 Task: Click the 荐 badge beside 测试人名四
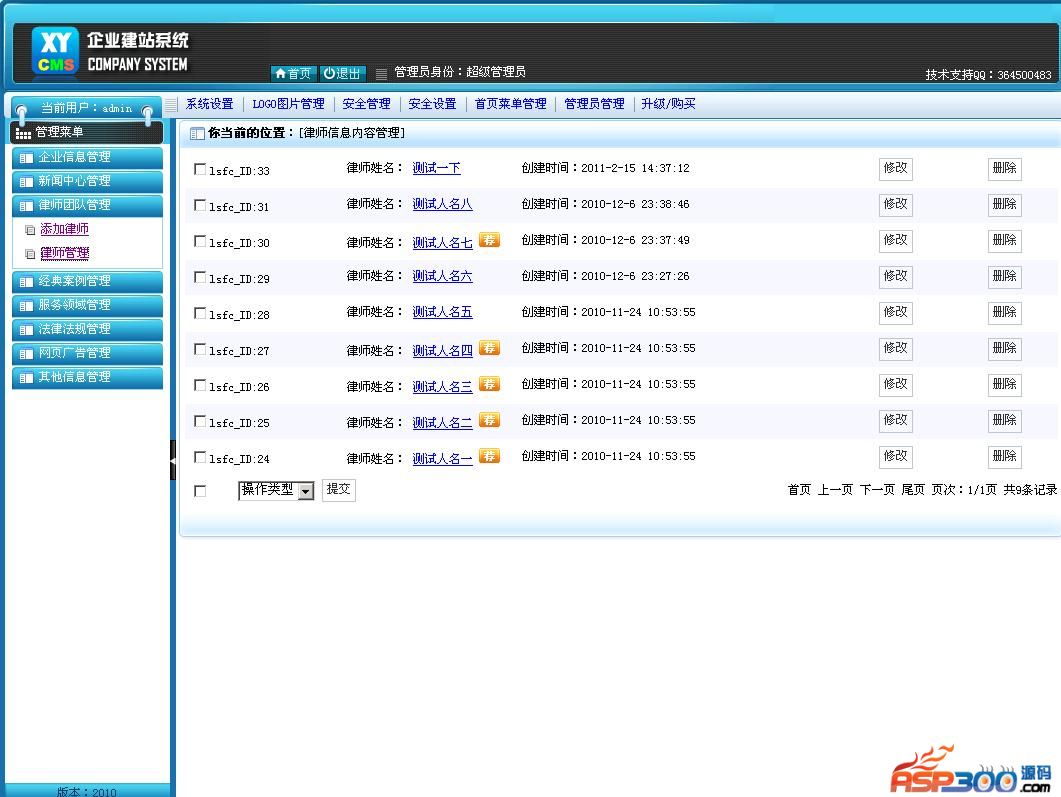tap(489, 348)
